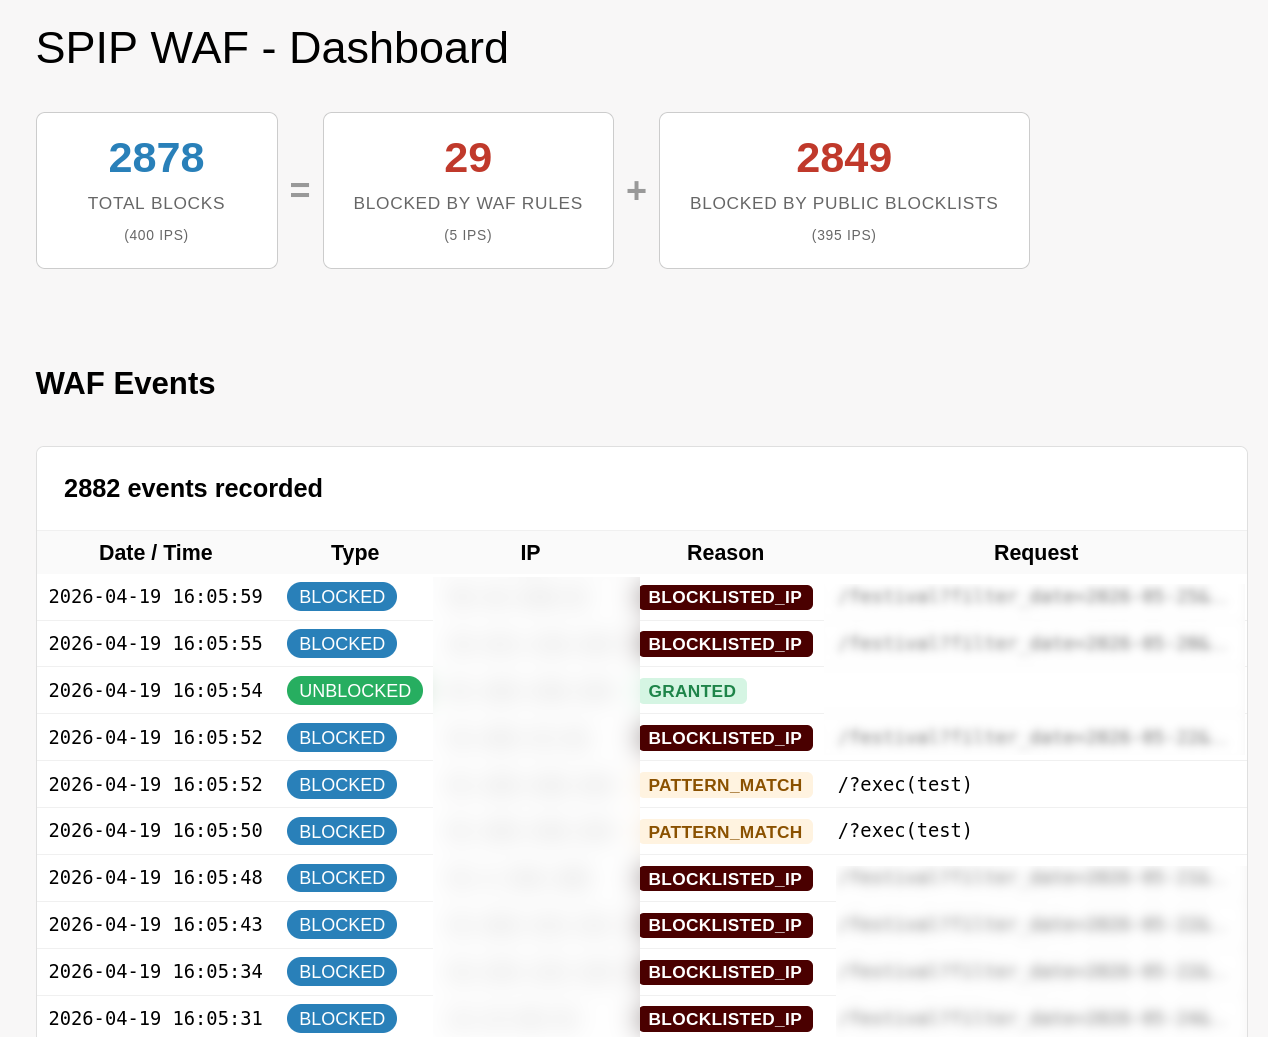Click the timestamp 2026-04-19 16:05:48
The height and width of the screenshot is (1037, 1268).
[x=155, y=878]
